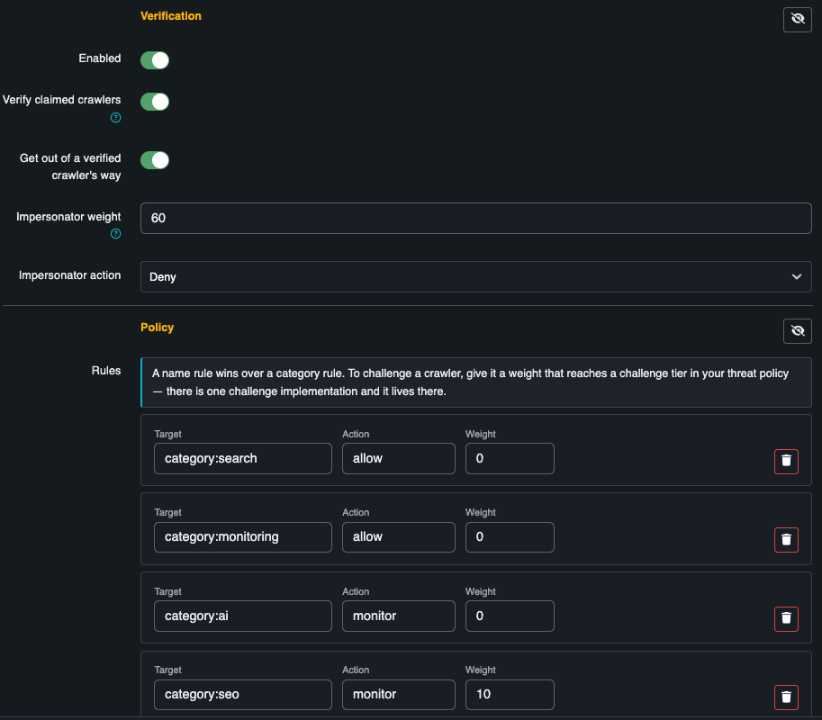Open help icon under Impersonator weight
This screenshot has height=720, width=822.
(x=115, y=234)
